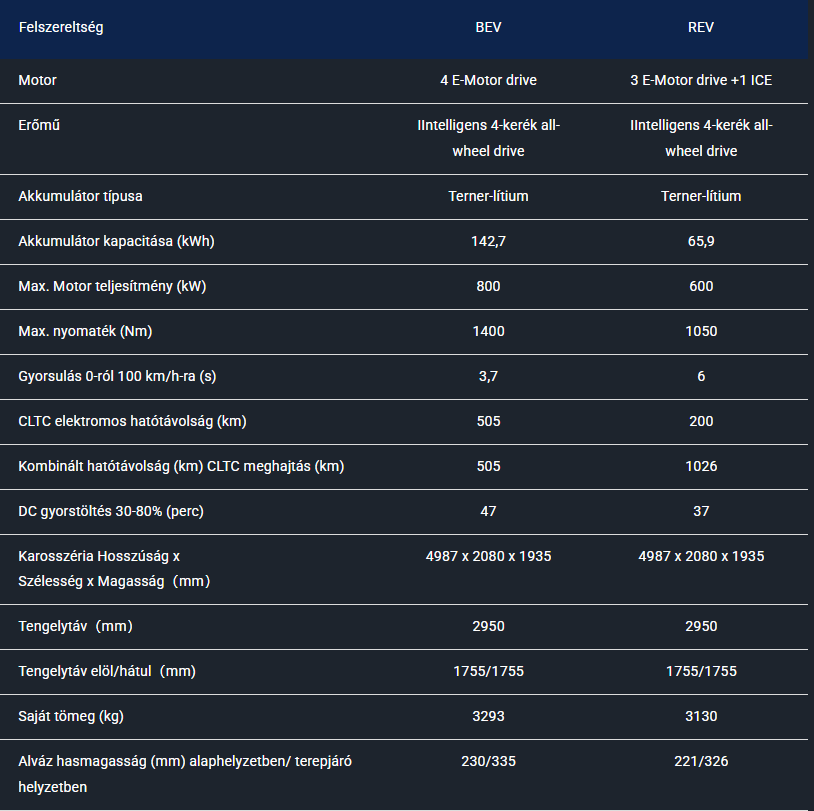This screenshot has width=814, height=811.
Task: Click the DC charging time "47"
Action: pos(489,511)
